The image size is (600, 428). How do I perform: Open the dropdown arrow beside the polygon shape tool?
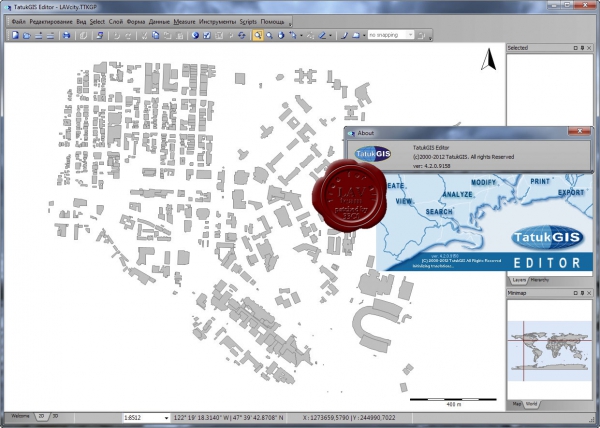(x=364, y=36)
